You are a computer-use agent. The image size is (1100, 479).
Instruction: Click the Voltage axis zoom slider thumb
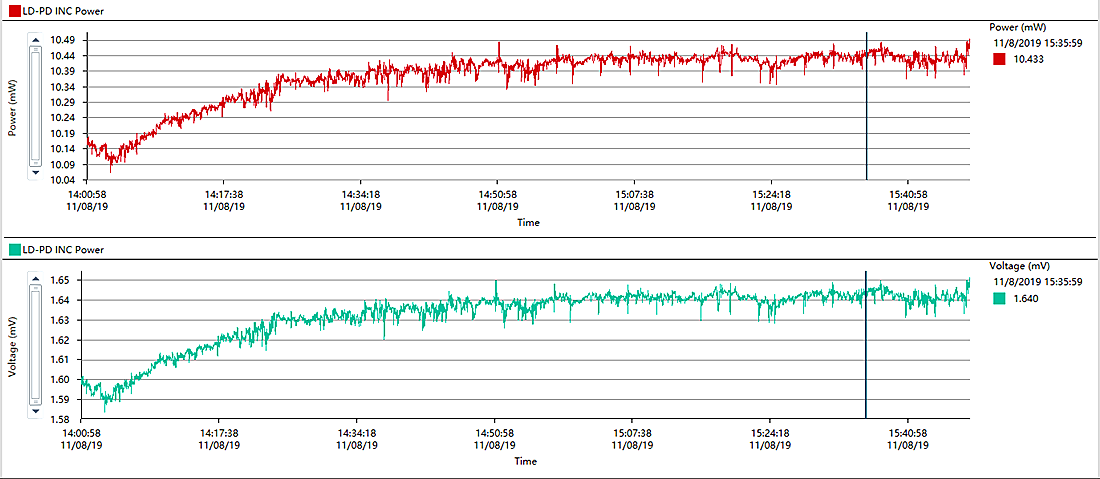tap(36, 345)
